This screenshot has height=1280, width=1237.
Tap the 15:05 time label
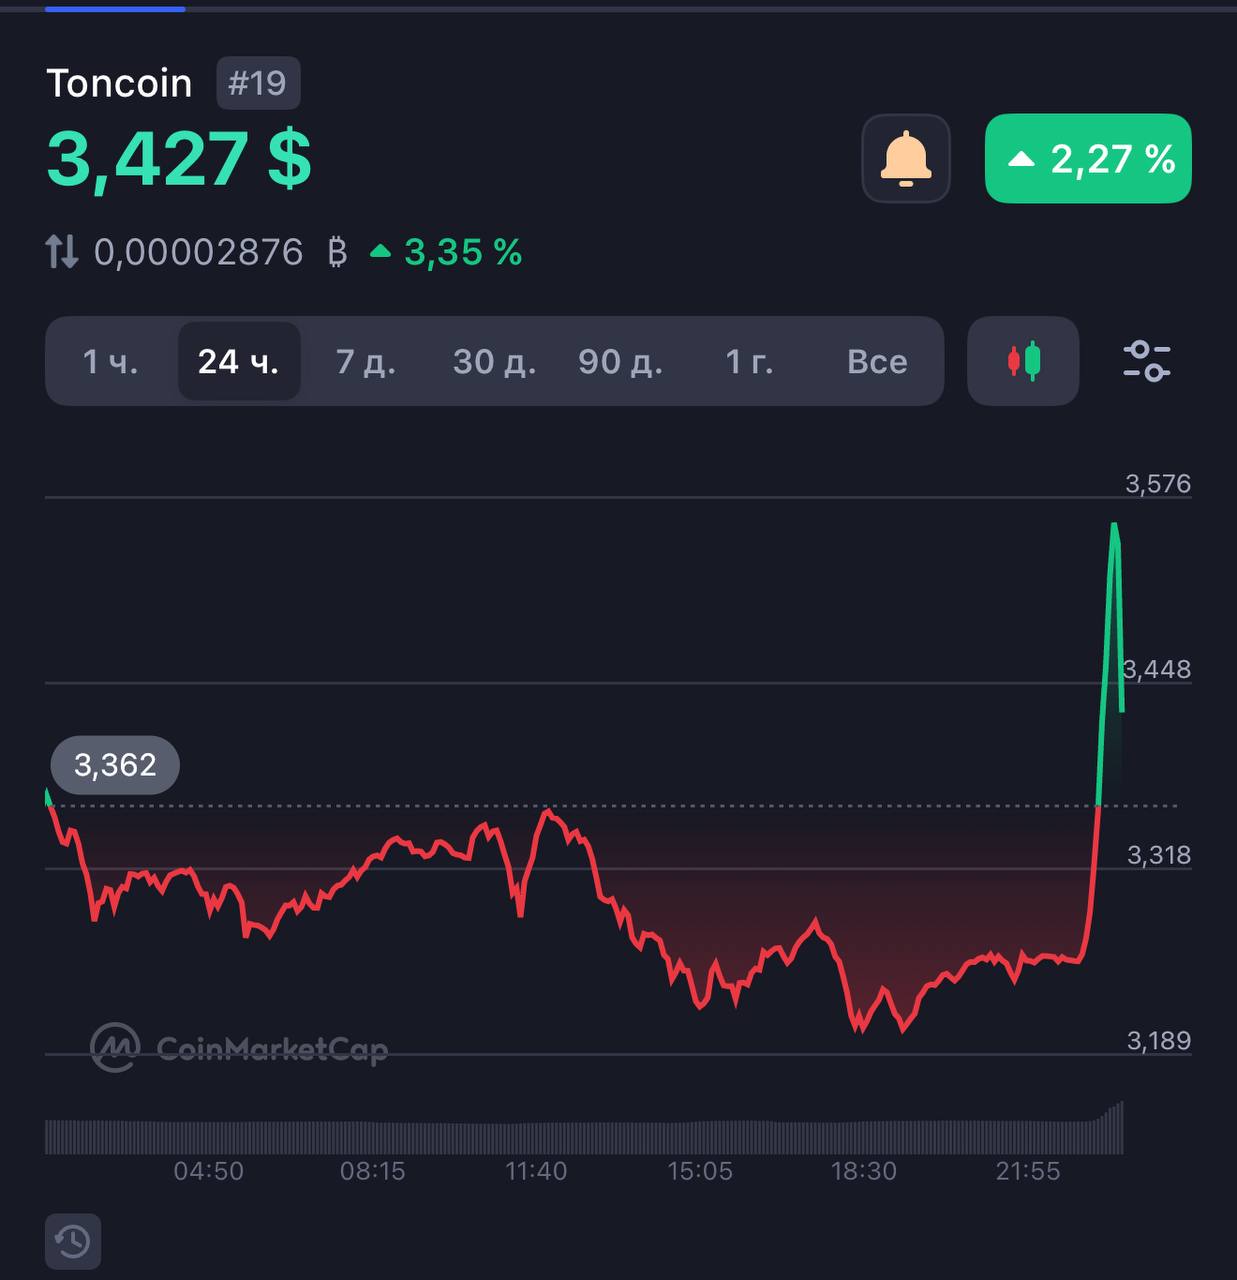pyautogui.click(x=700, y=1171)
